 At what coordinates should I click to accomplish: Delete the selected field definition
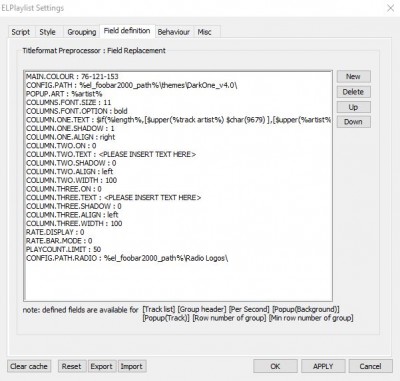point(353,92)
